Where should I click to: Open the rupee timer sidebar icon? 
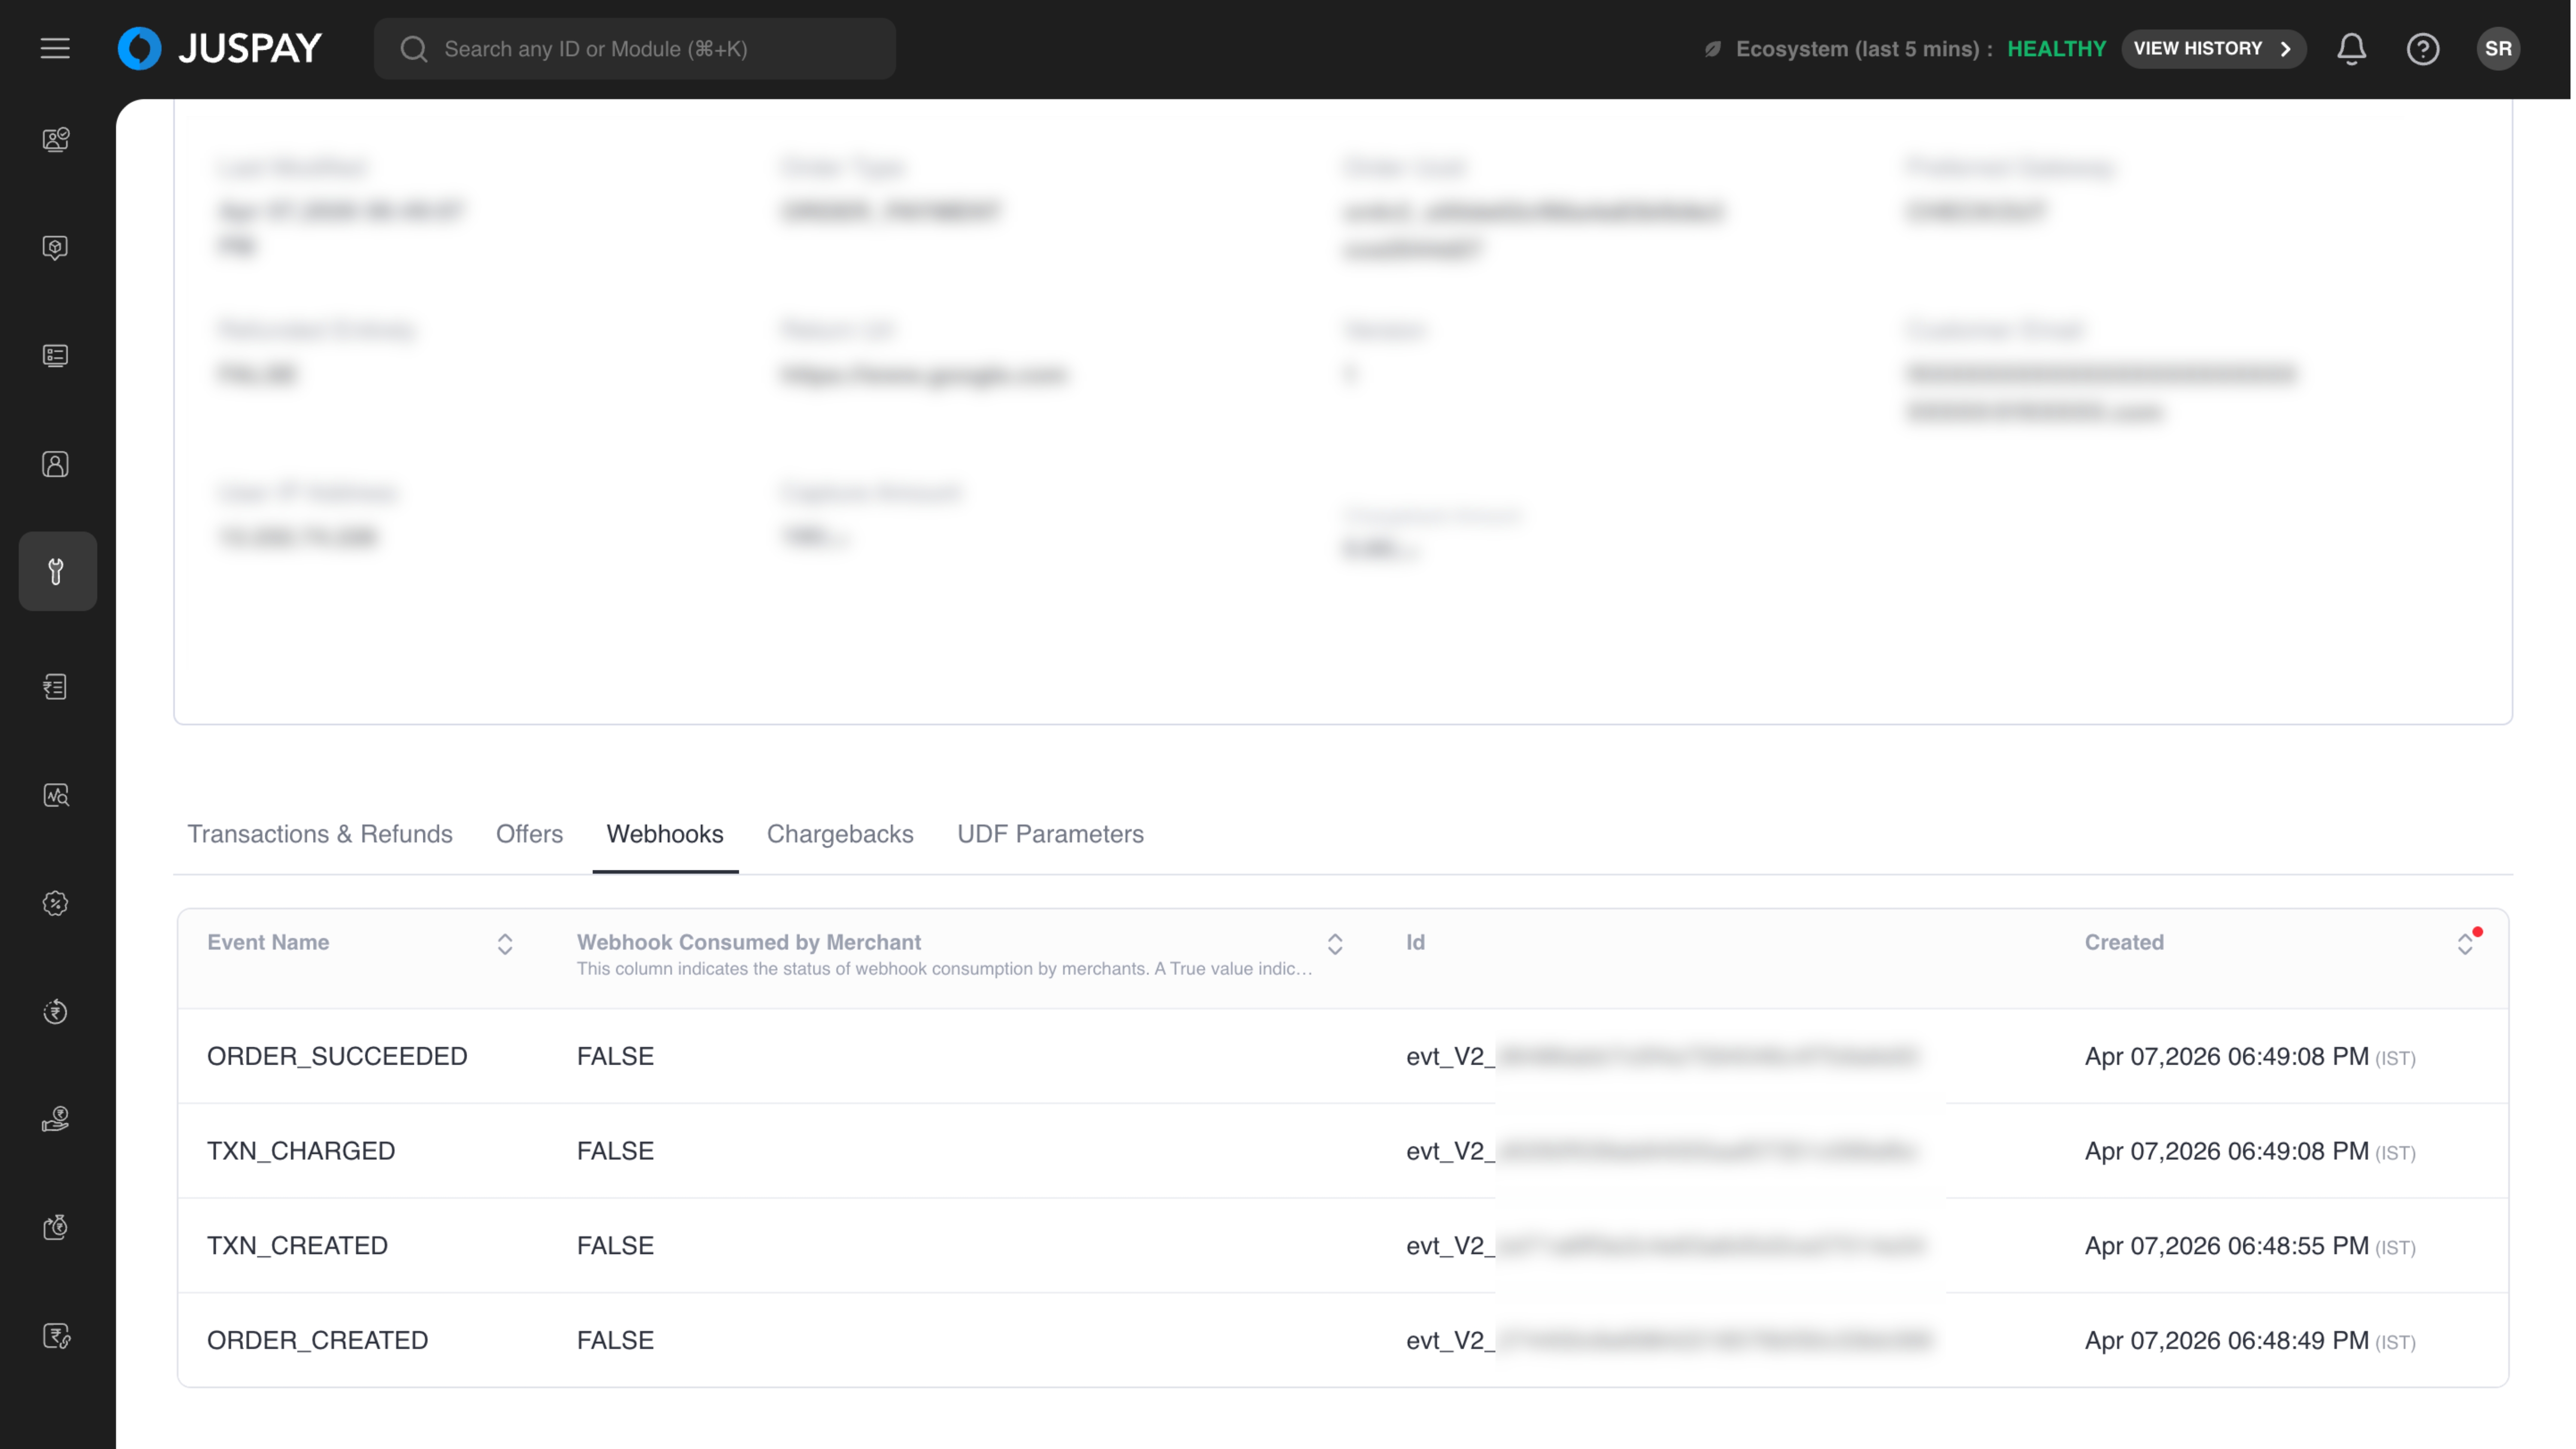point(56,1227)
